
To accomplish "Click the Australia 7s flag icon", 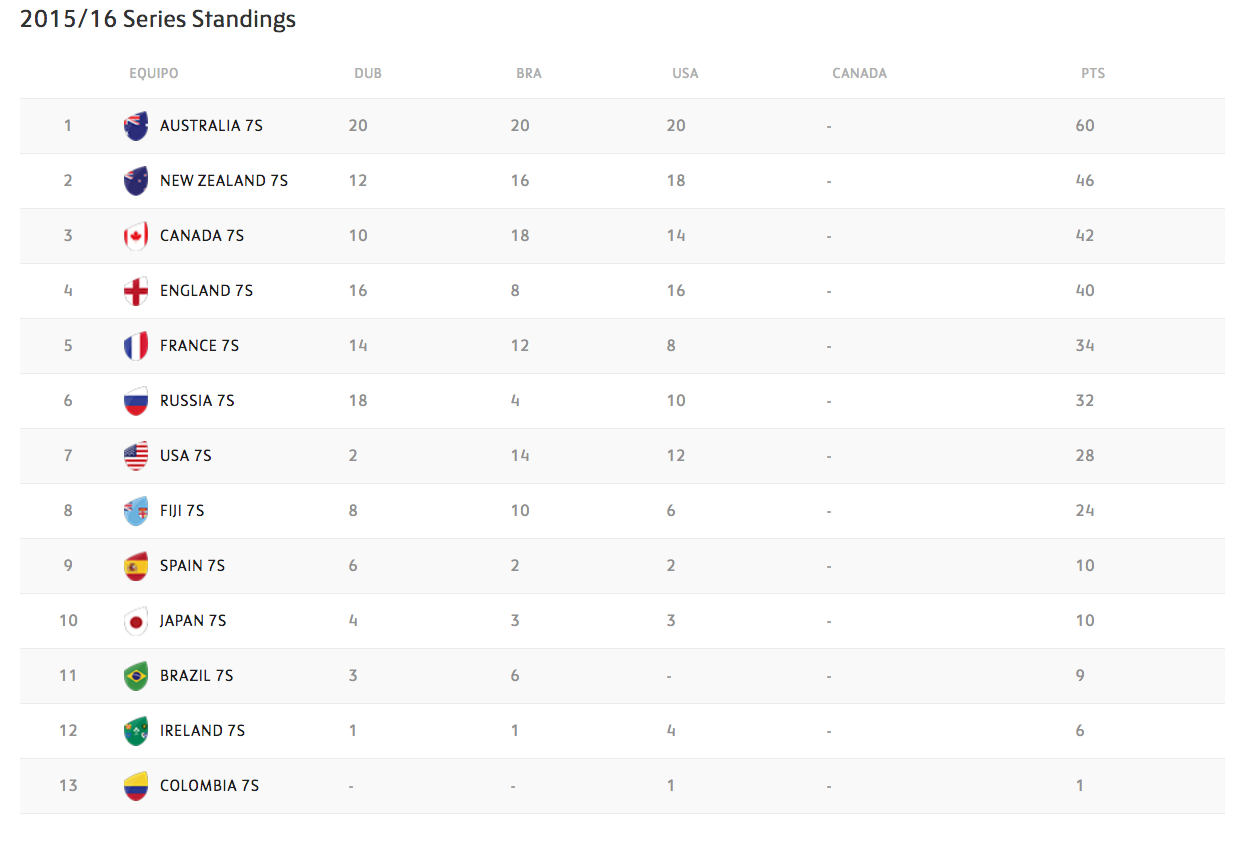I will pyautogui.click(x=136, y=126).
